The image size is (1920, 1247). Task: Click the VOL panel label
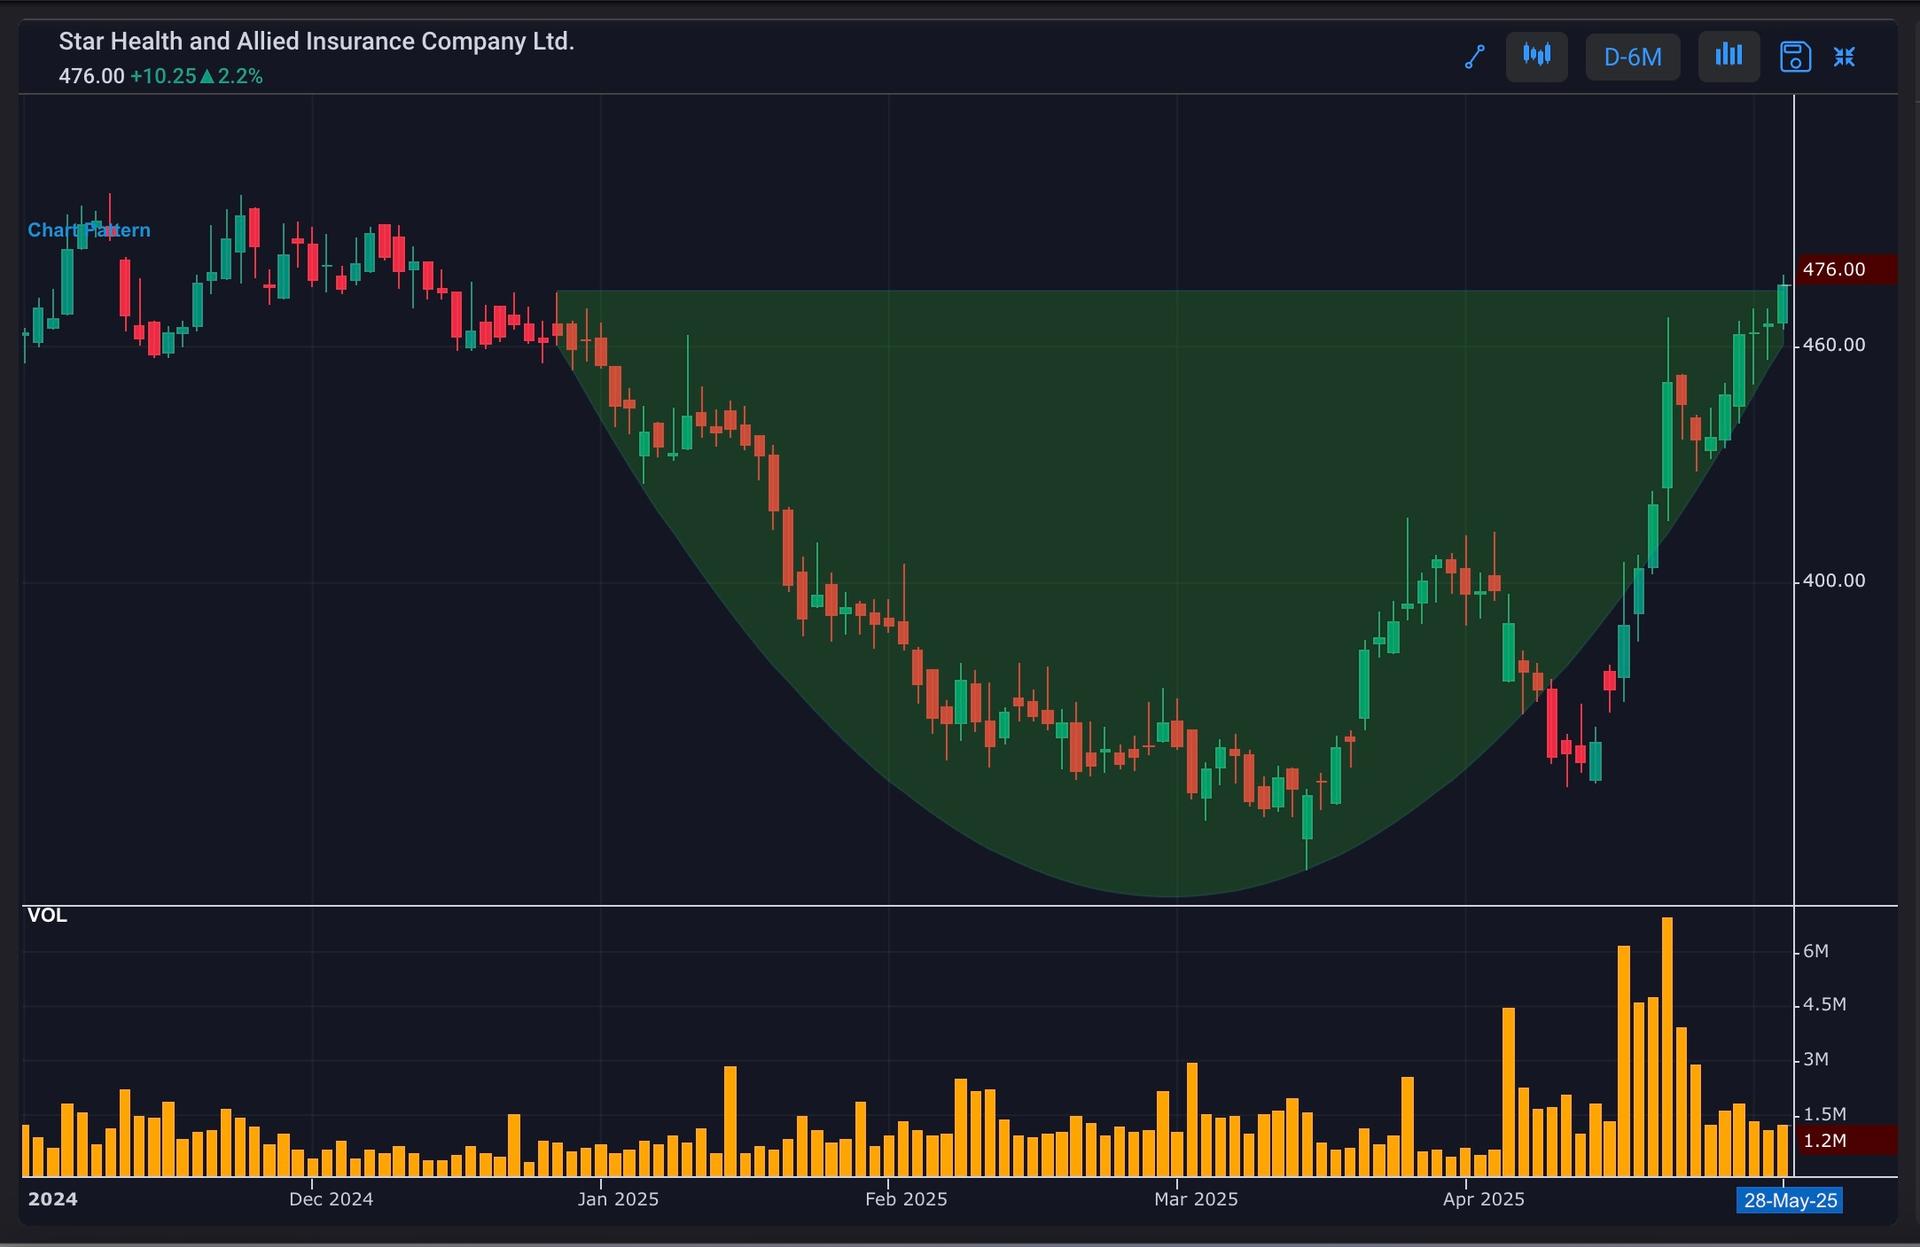(x=47, y=916)
